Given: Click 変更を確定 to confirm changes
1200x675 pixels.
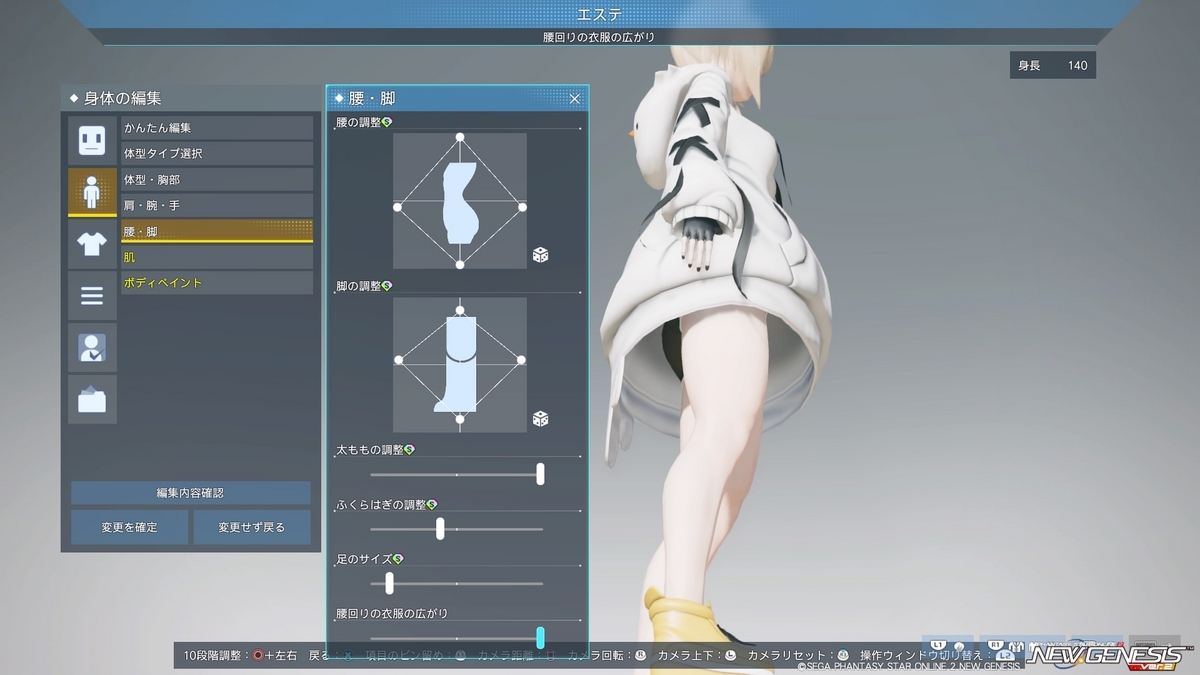Looking at the screenshot, I should click(x=129, y=527).
